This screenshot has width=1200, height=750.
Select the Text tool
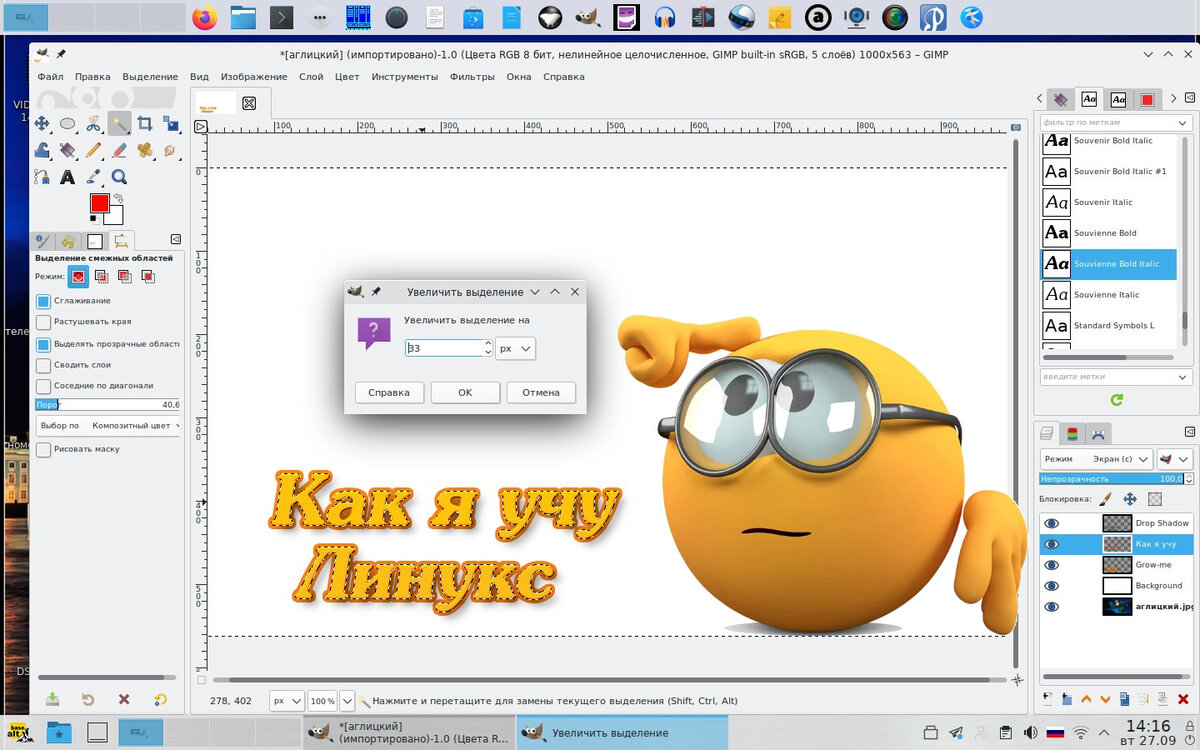click(68, 177)
